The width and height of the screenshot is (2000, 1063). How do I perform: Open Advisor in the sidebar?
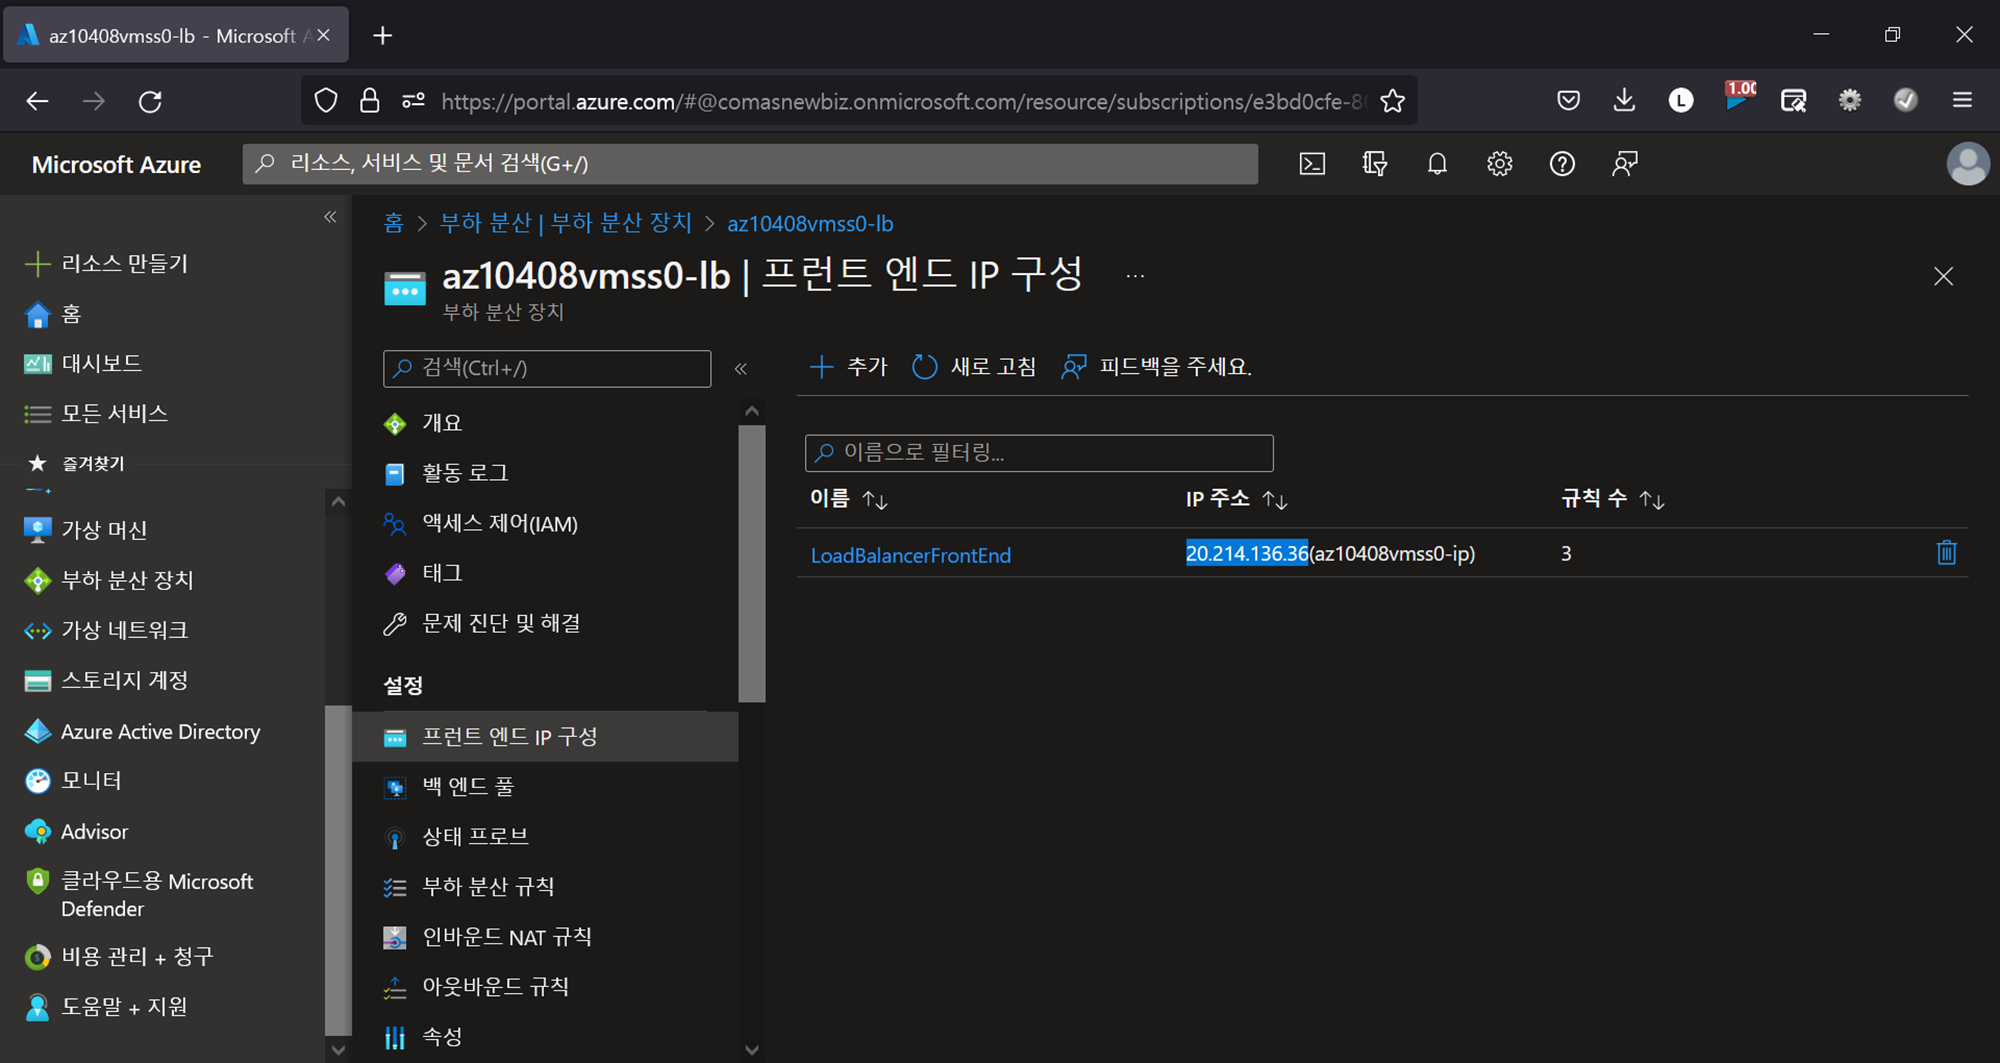(76, 831)
